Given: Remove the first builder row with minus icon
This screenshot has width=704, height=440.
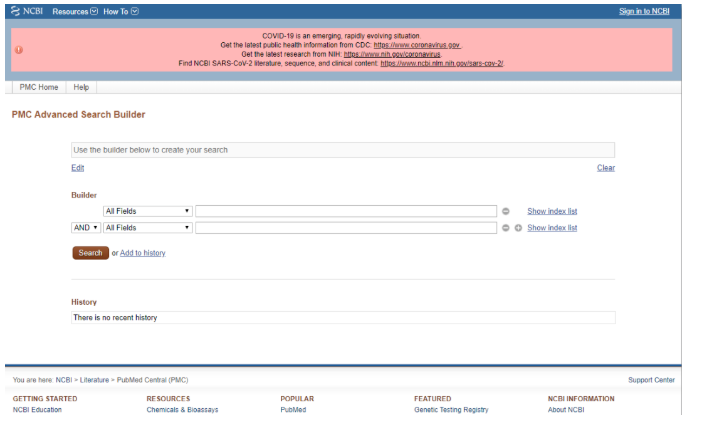Looking at the screenshot, I should point(506,211).
